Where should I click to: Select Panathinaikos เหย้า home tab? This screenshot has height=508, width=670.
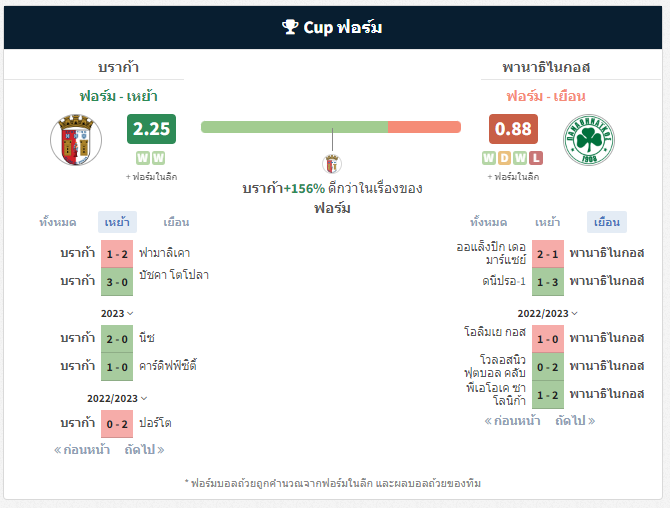tap(547, 222)
